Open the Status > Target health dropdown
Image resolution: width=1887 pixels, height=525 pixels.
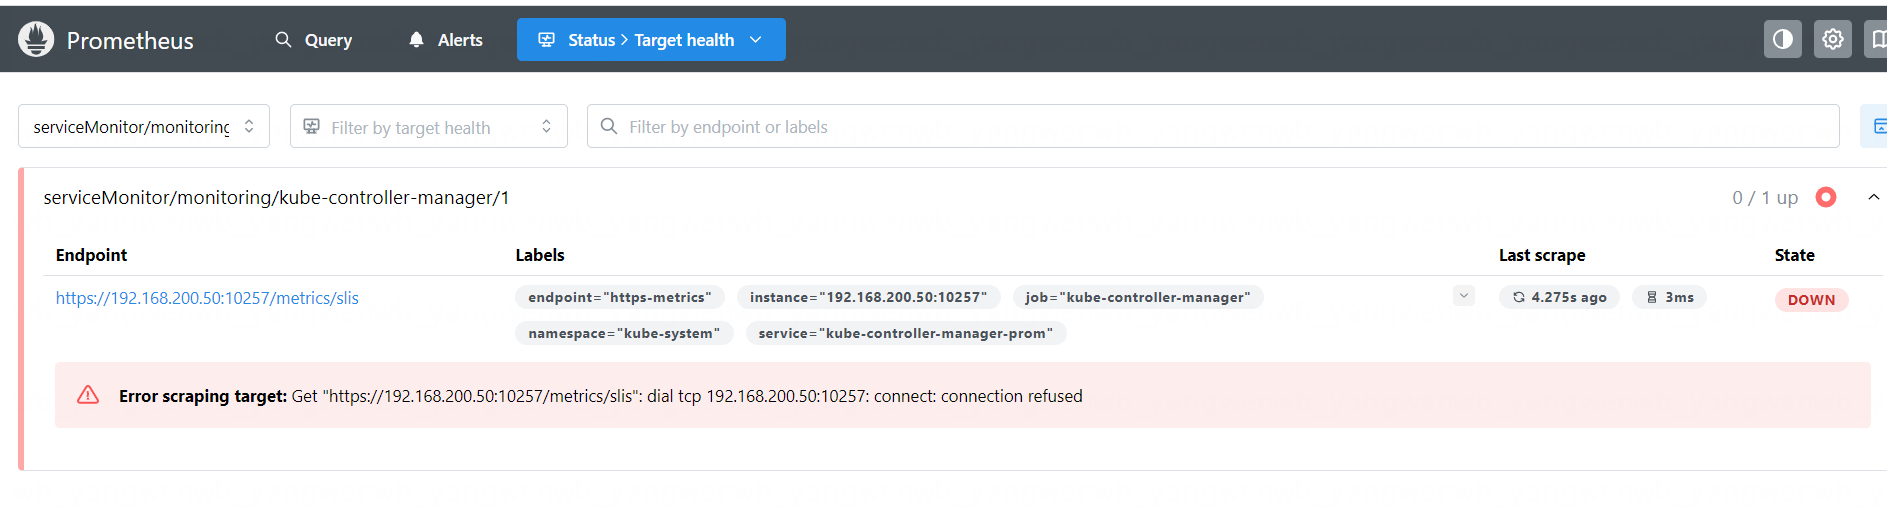click(651, 40)
